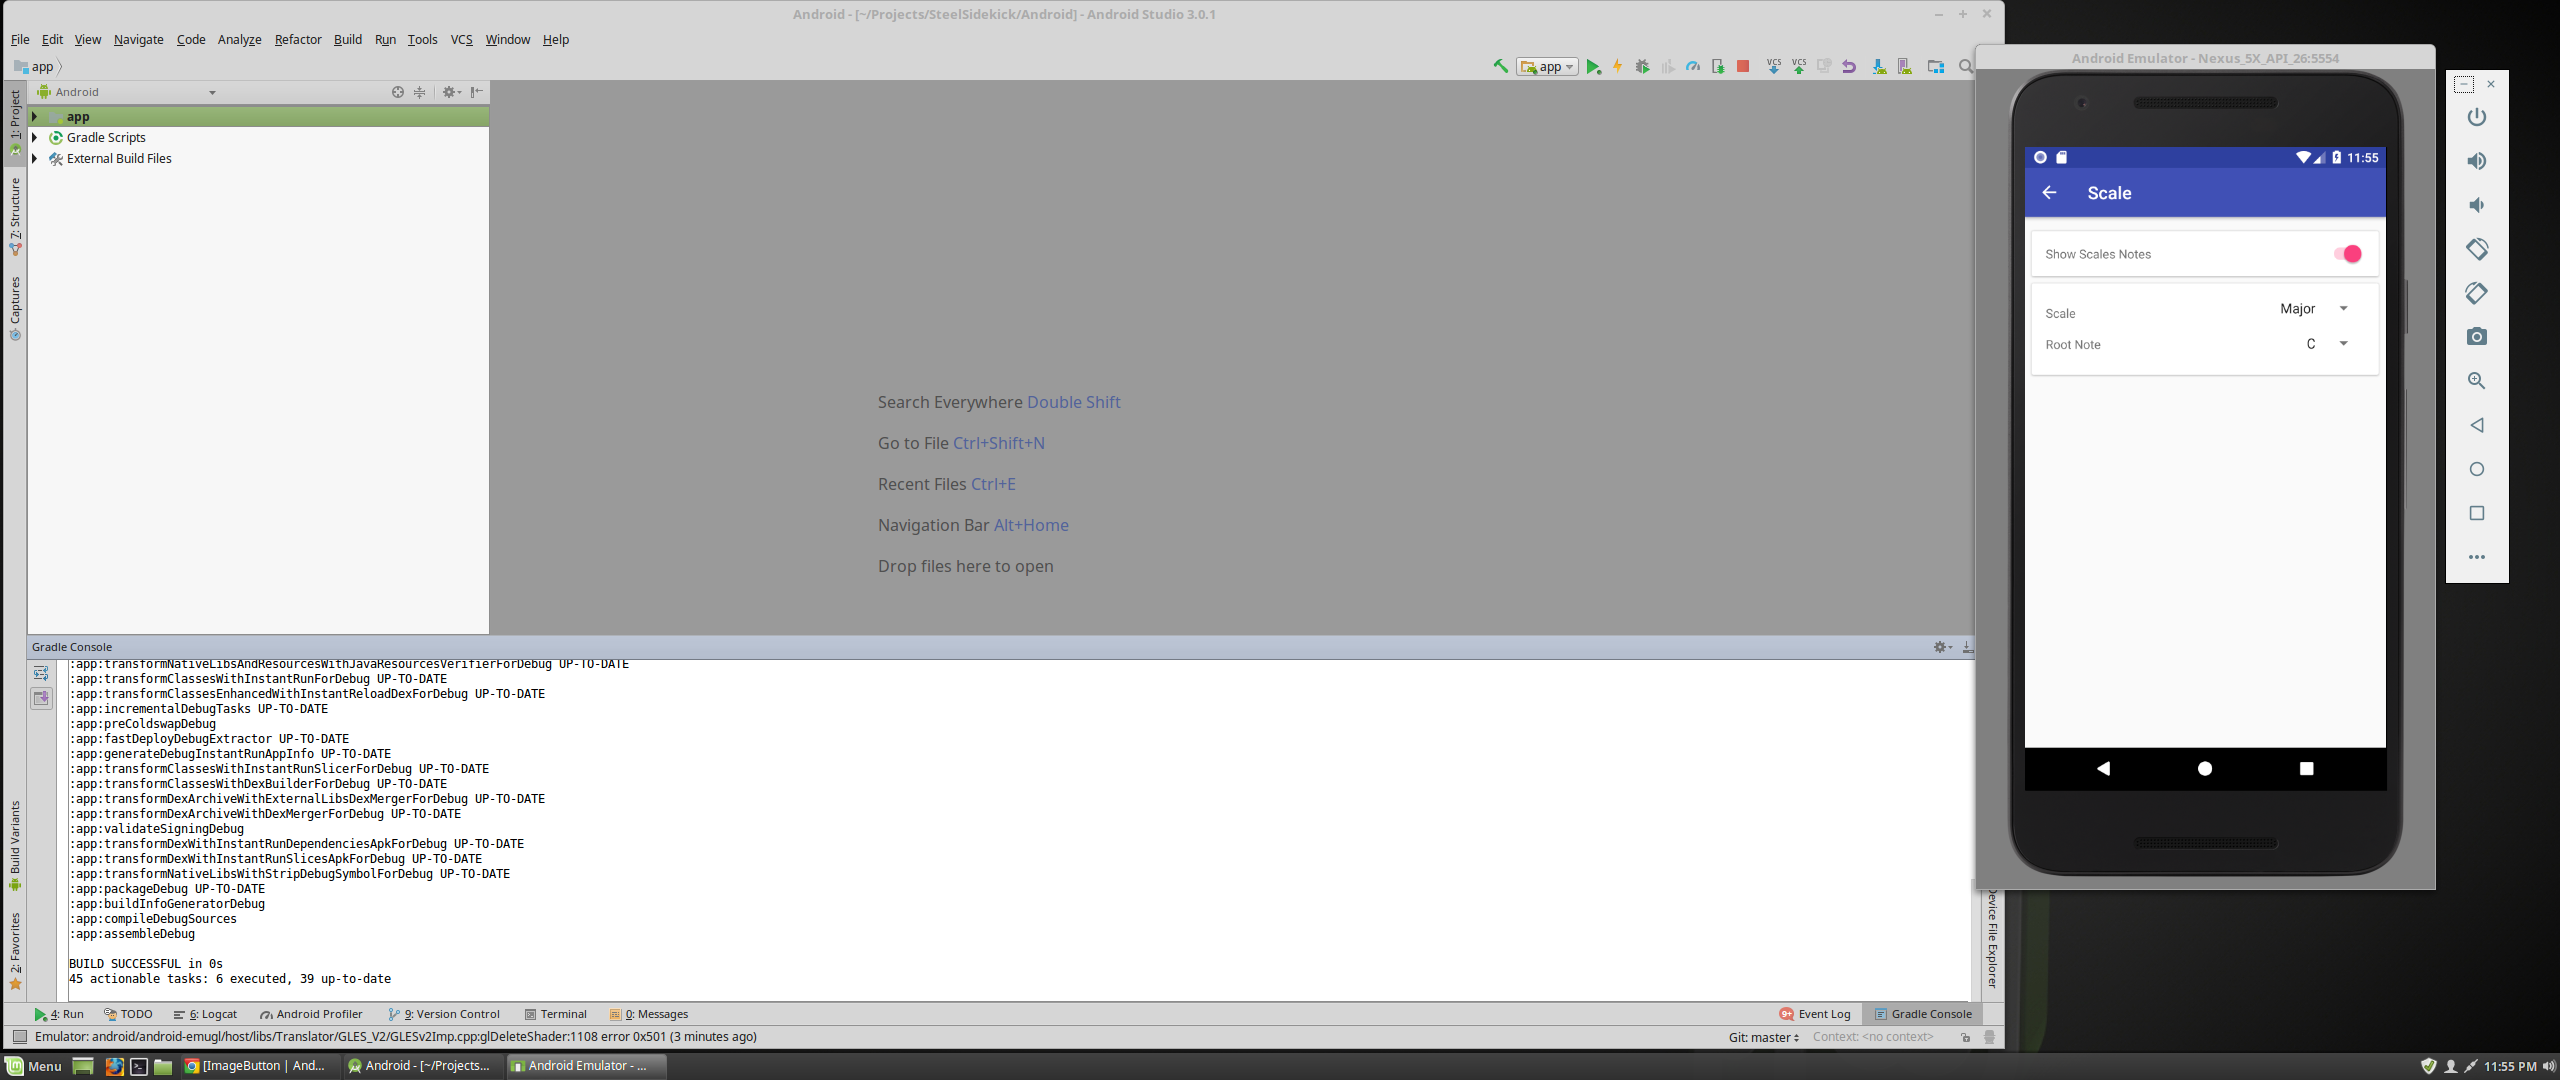The image size is (2560, 1080).
Task: Take emulator screenshot with camera icon
Action: click(x=2477, y=337)
